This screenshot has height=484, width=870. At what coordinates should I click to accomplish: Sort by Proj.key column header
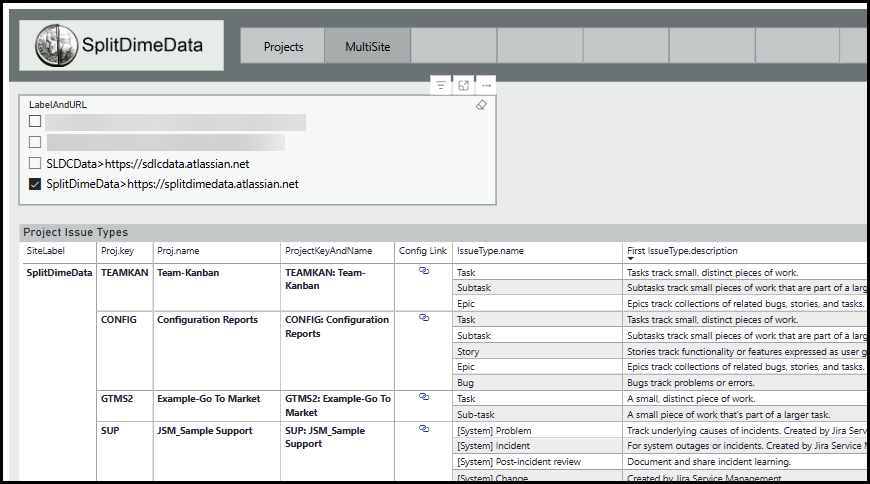point(117,251)
